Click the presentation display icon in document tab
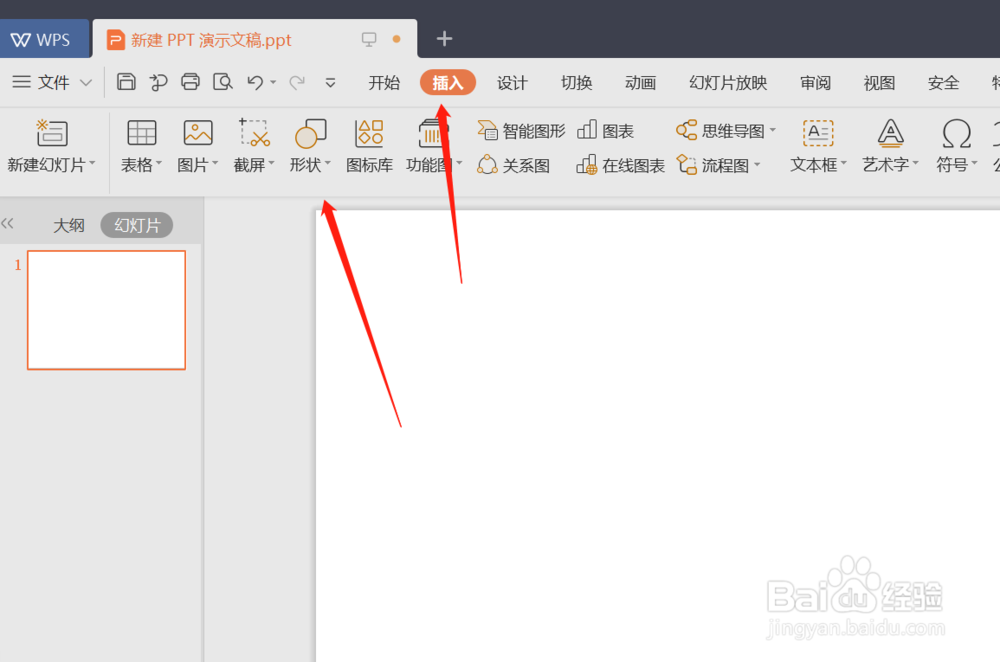 pos(369,40)
